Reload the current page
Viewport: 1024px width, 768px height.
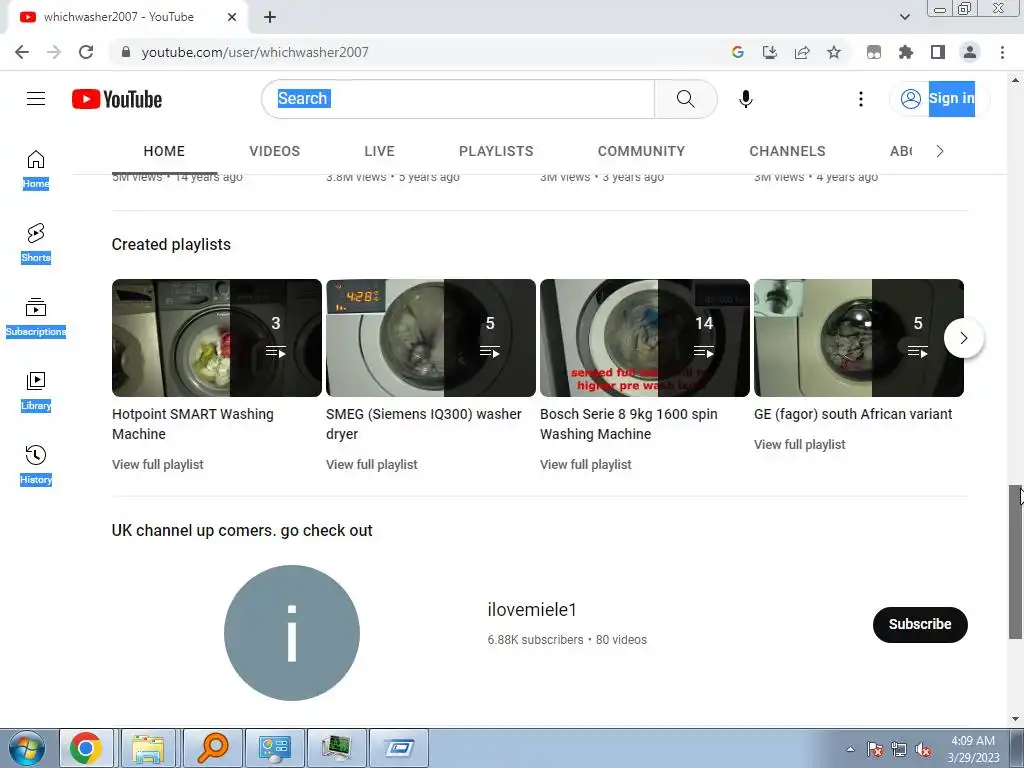click(x=86, y=52)
